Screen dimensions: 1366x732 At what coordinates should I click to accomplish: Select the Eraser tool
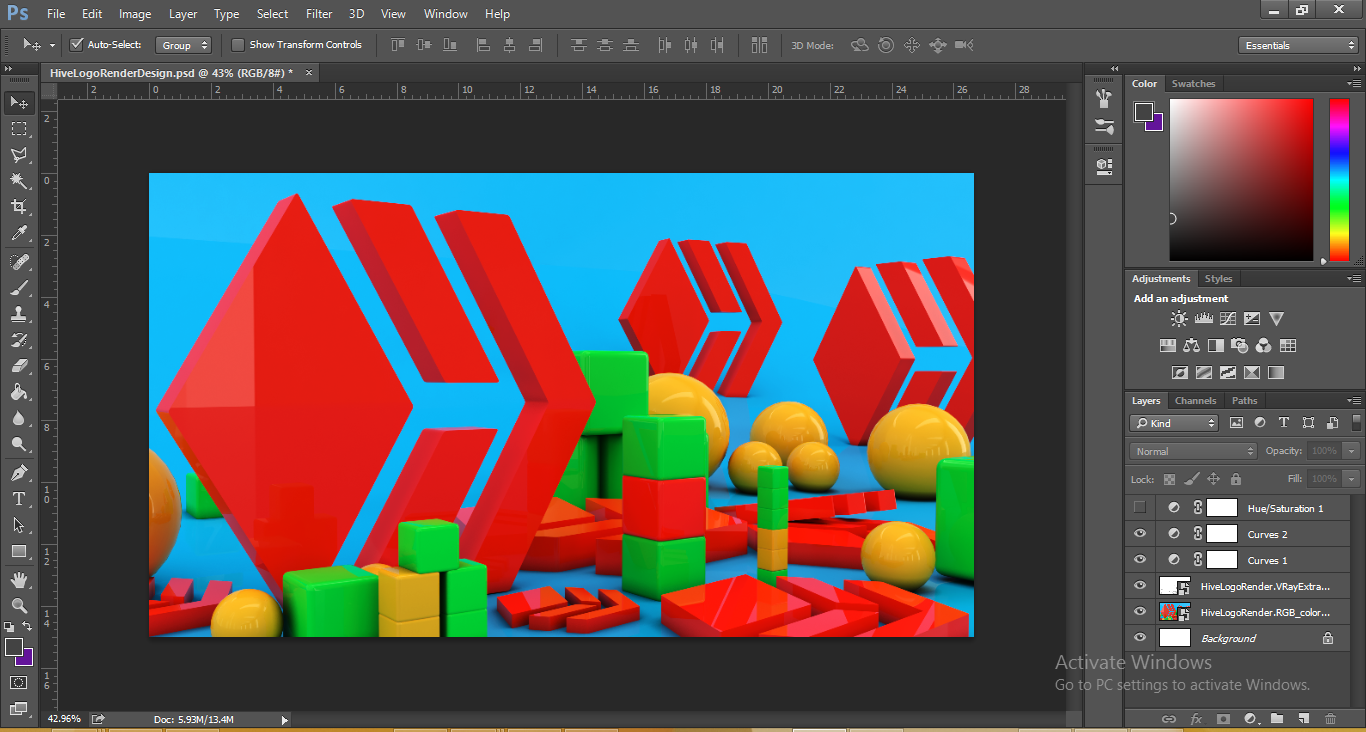(x=19, y=366)
